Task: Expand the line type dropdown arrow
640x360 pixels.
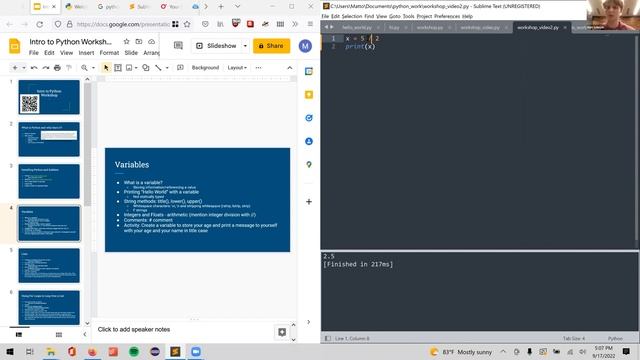Action: pos(167,68)
